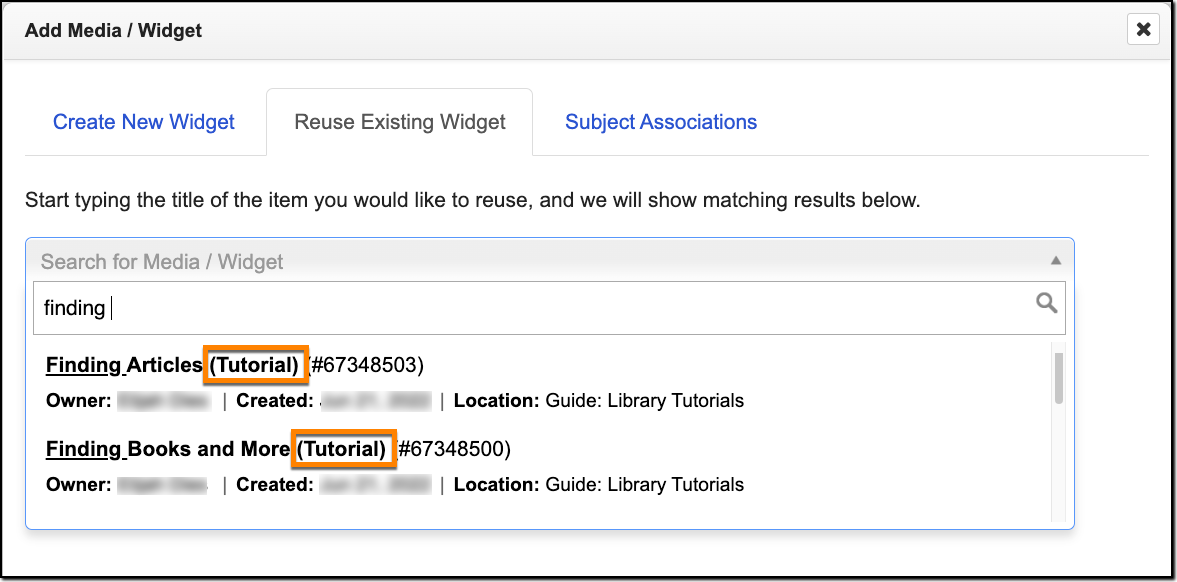Select the Reuse Existing Widget tab

(x=400, y=122)
